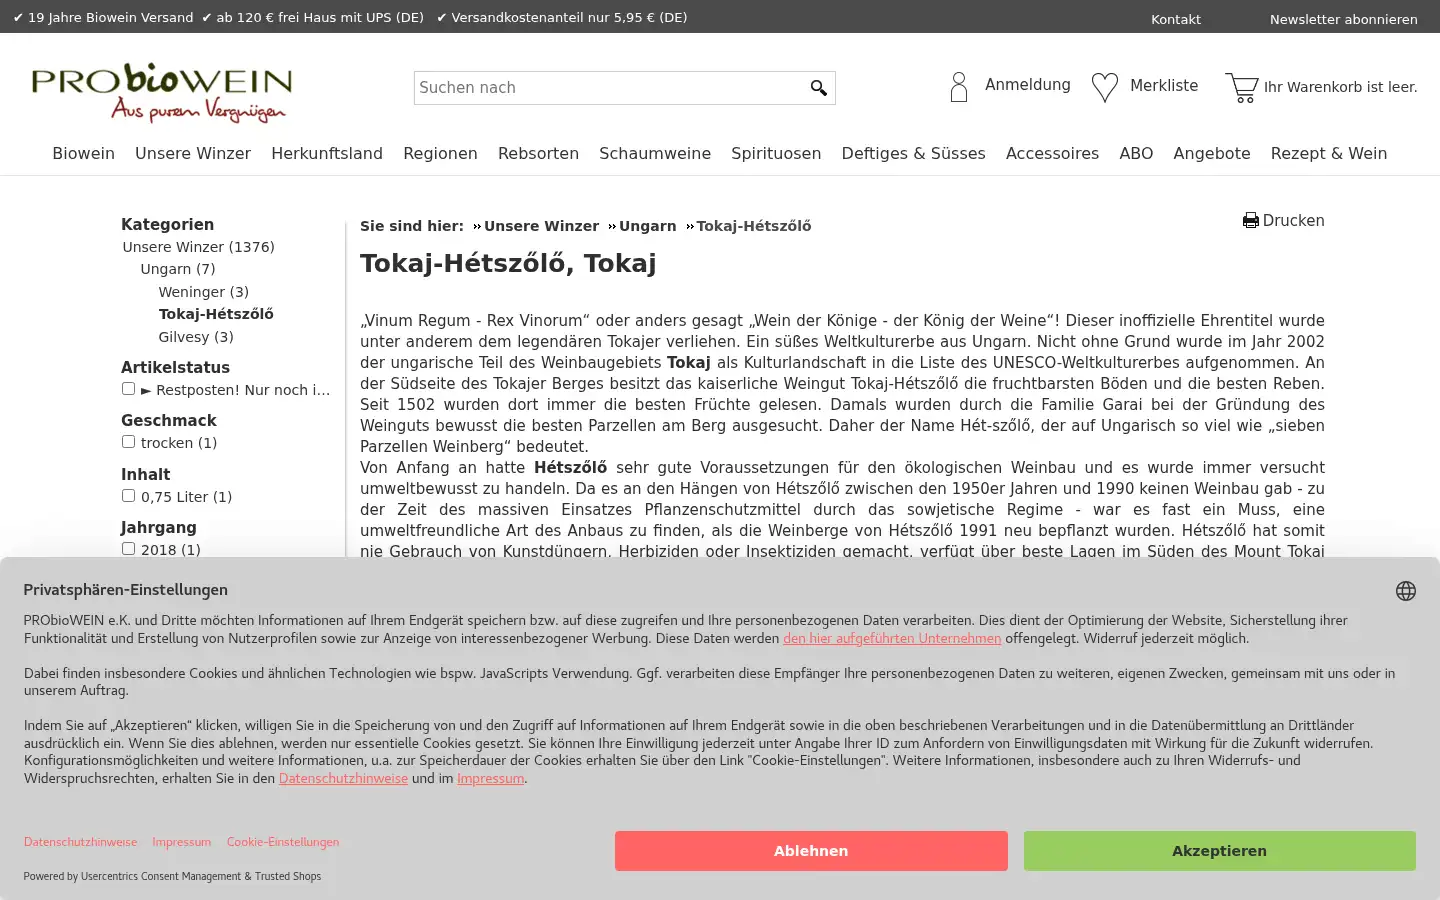1440x900 pixels.
Task: Select Schaumweine in top navigation
Action: click(x=655, y=153)
